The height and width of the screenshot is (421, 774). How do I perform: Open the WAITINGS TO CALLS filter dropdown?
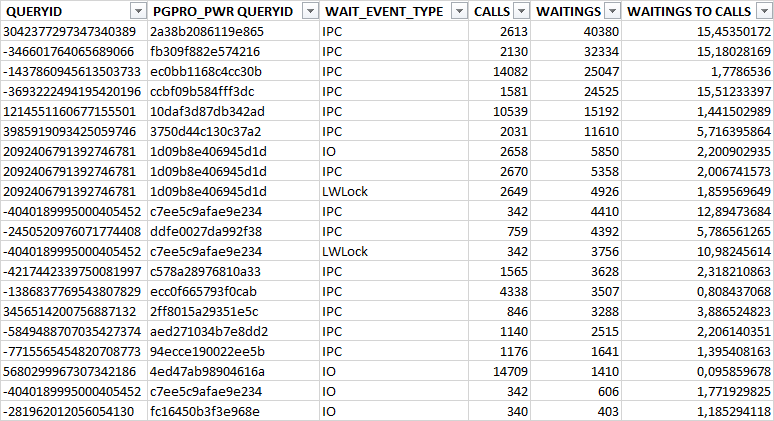762,11
